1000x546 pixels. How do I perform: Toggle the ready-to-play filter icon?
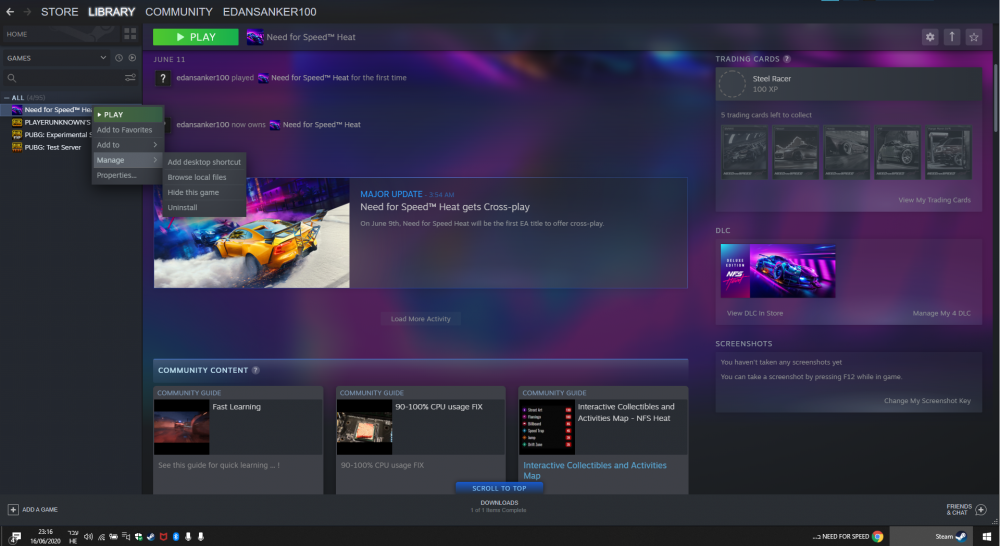(132, 58)
